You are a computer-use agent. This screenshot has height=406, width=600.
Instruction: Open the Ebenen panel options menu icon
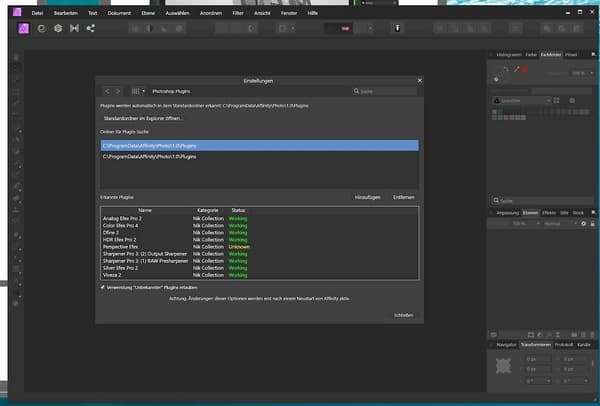tap(593, 212)
